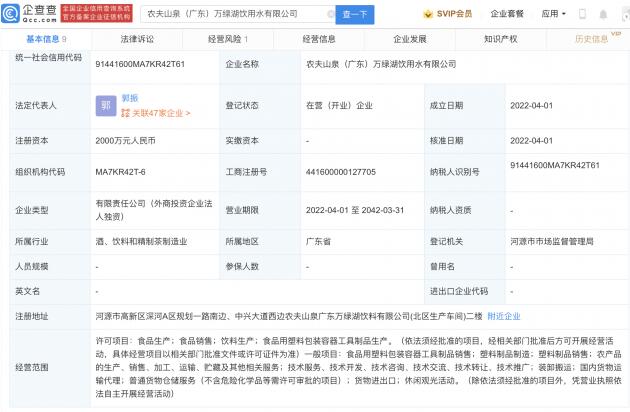Click business term 2022-04-01 至 2042-03-31

[355, 210]
